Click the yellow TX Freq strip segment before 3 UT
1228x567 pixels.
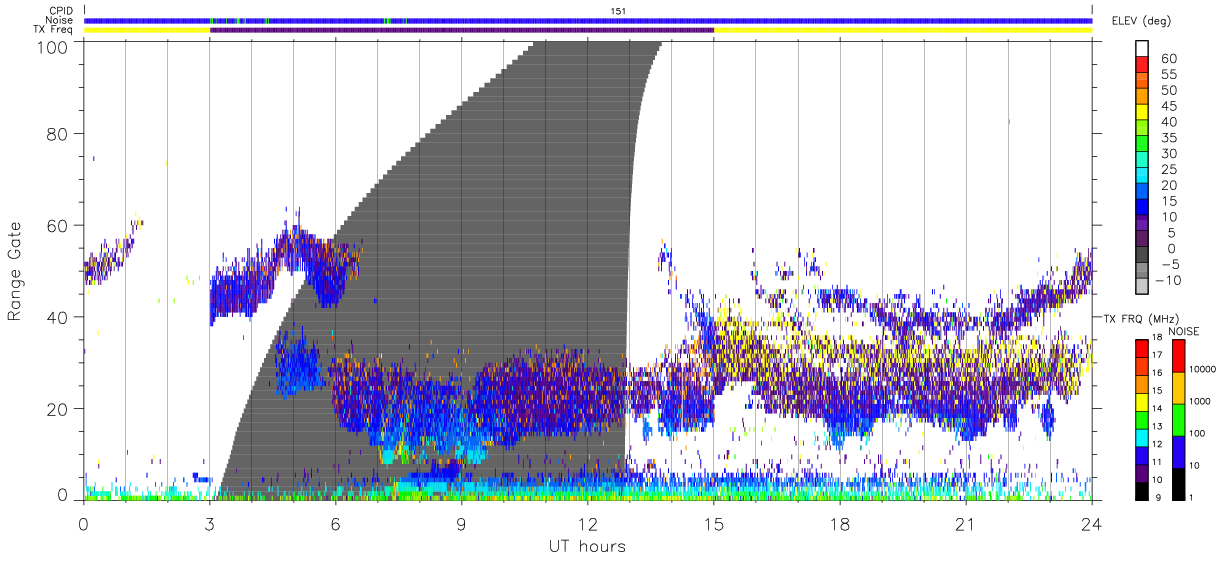[x=146, y=30]
